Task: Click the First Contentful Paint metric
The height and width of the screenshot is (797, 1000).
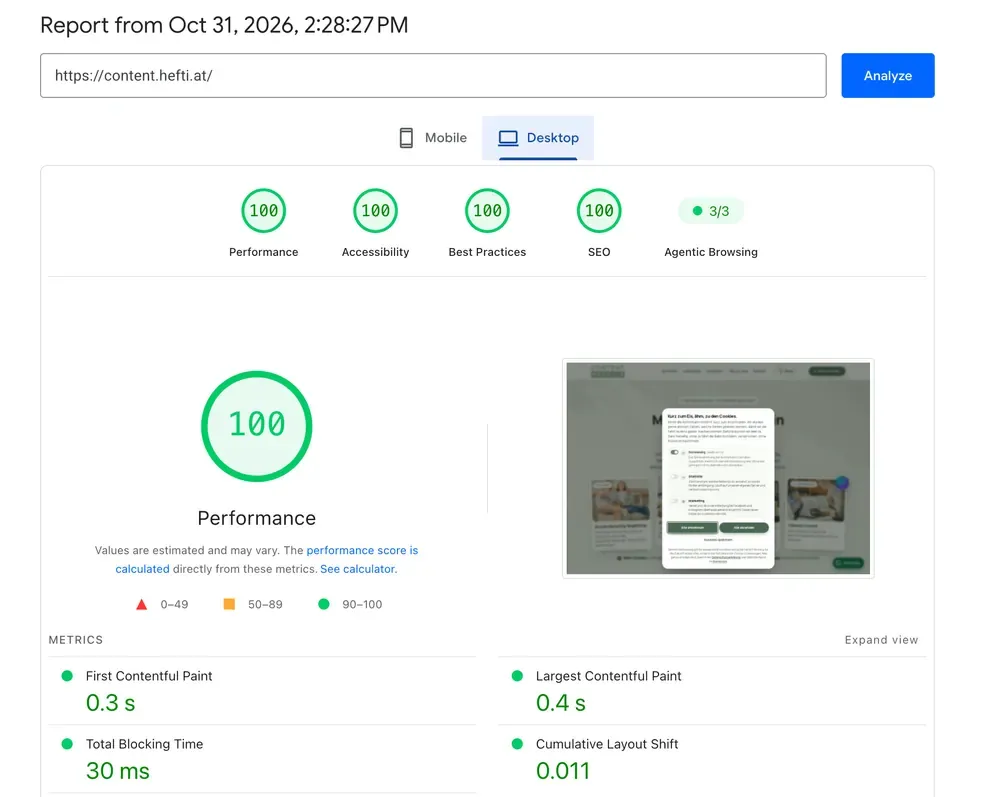Action: click(x=262, y=691)
